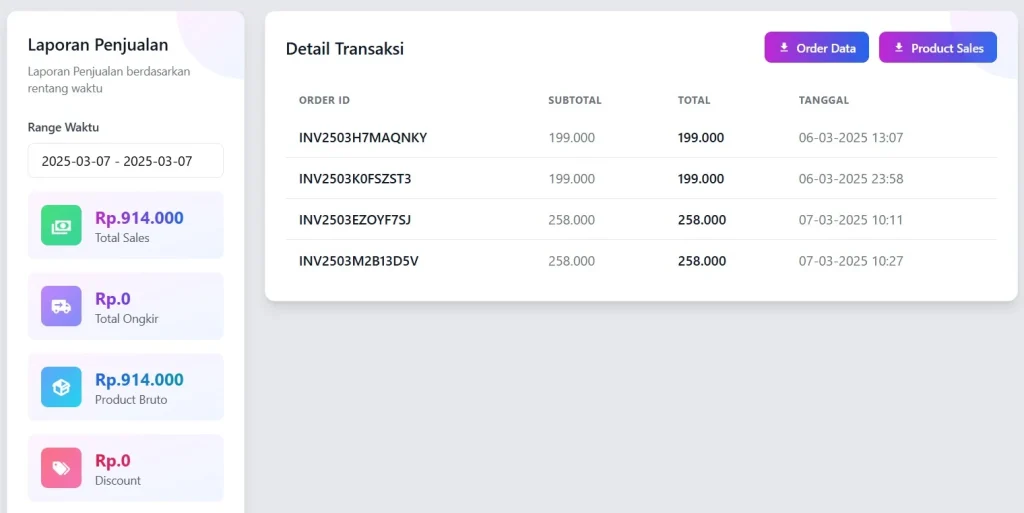The width and height of the screenshot is (1024, 513).
Task: Select order INV2503H7MAQNKY row
Action: [x=363, y=138]
